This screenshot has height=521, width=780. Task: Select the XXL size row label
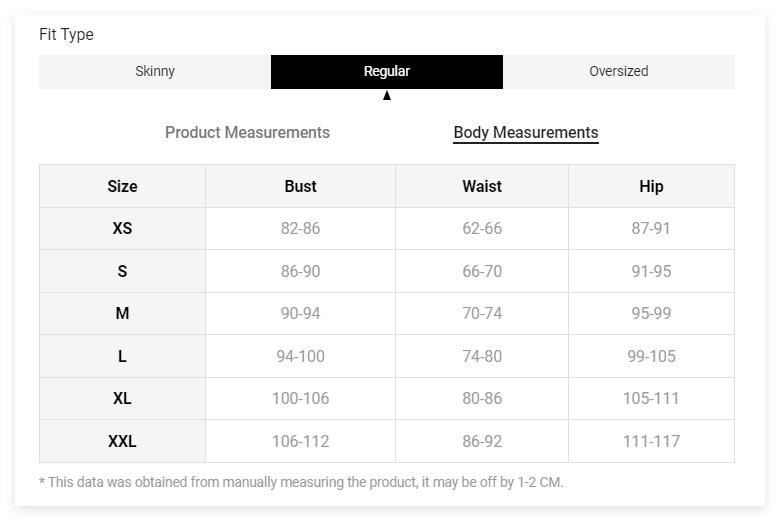coord(122,441)
